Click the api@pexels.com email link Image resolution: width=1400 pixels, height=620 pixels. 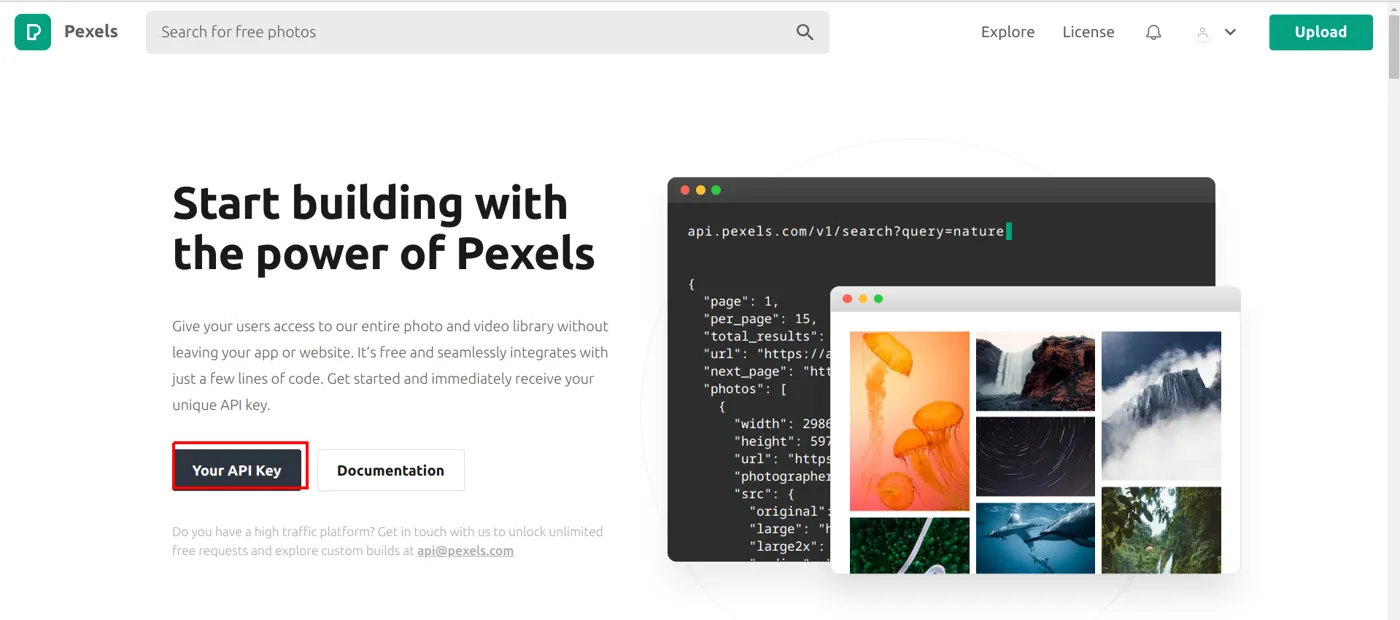[465, 551]
